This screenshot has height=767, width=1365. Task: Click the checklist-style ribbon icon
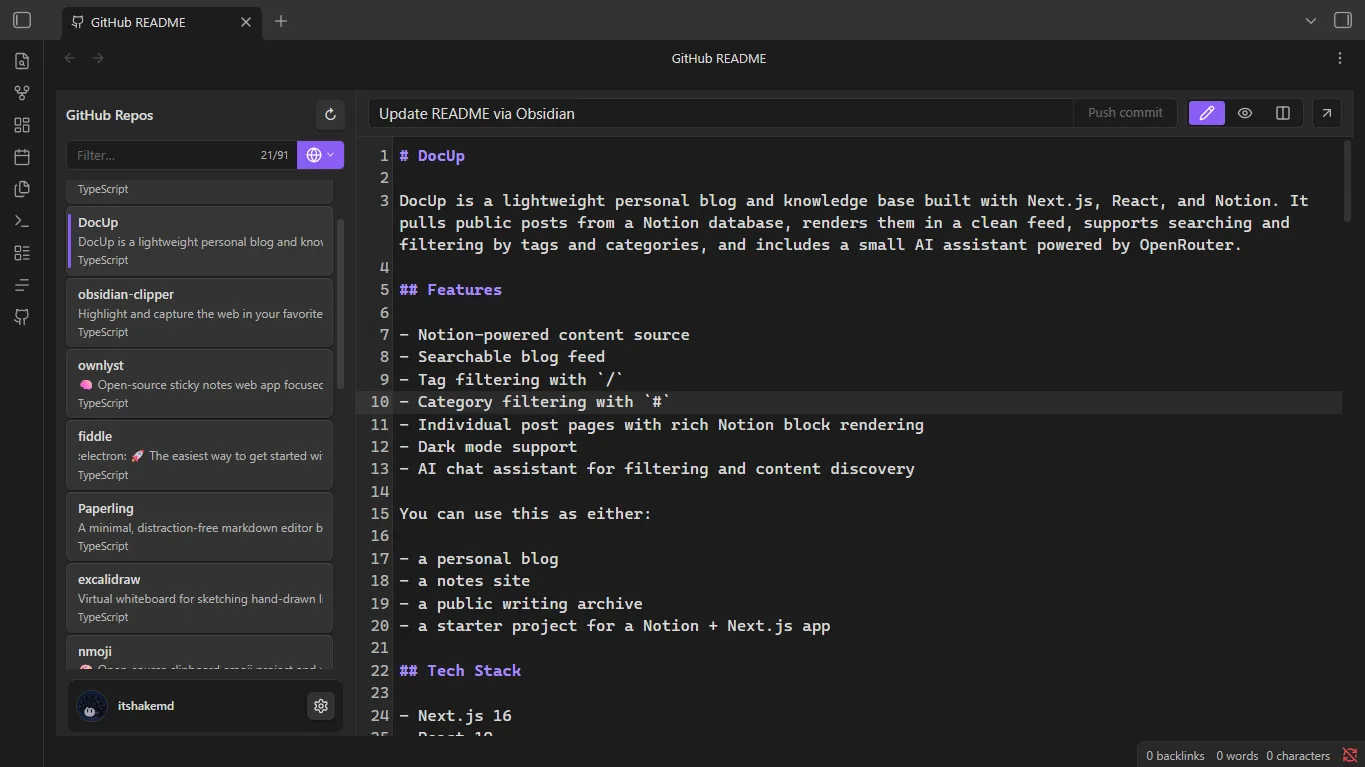click(22, 253)
